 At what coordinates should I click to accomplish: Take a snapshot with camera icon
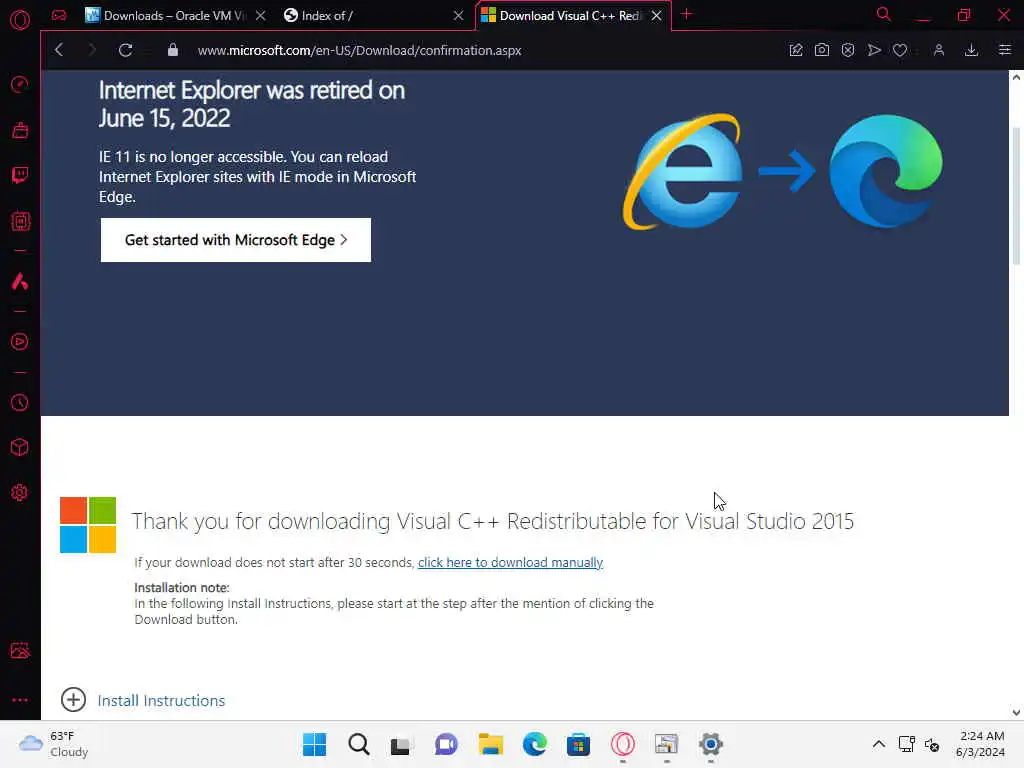pos(822,50)
